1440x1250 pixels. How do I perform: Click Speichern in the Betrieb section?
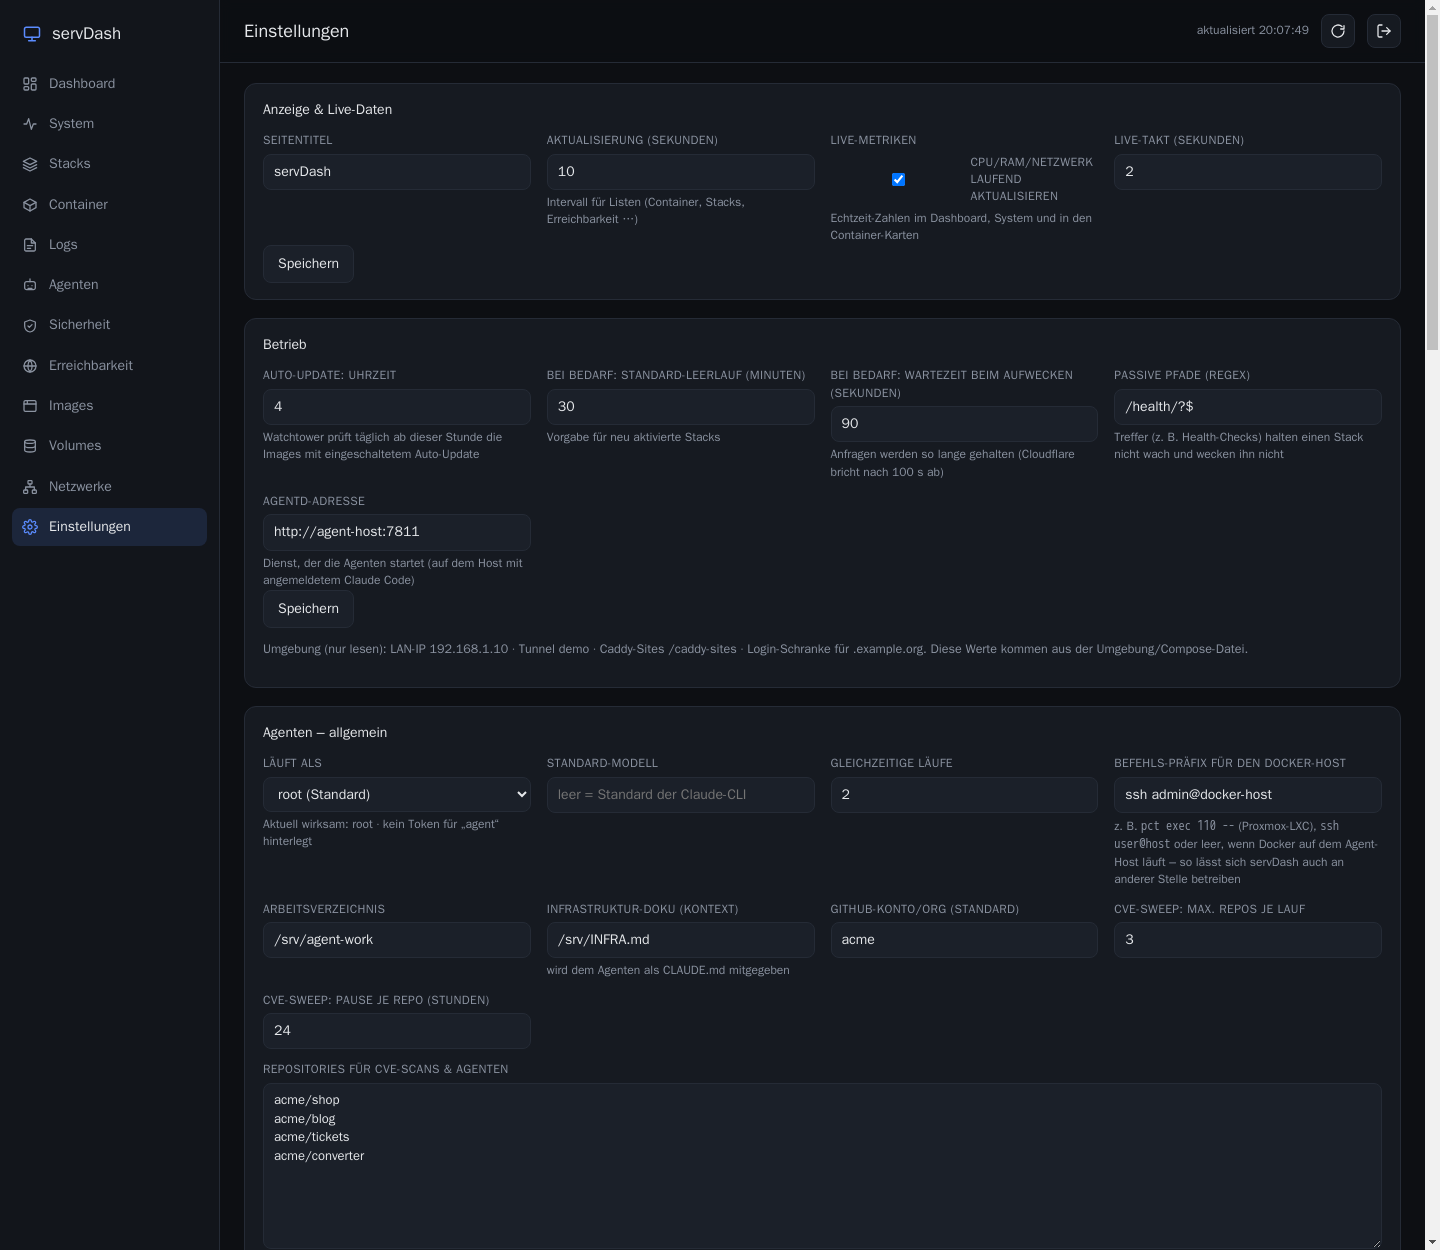[308, 609]
